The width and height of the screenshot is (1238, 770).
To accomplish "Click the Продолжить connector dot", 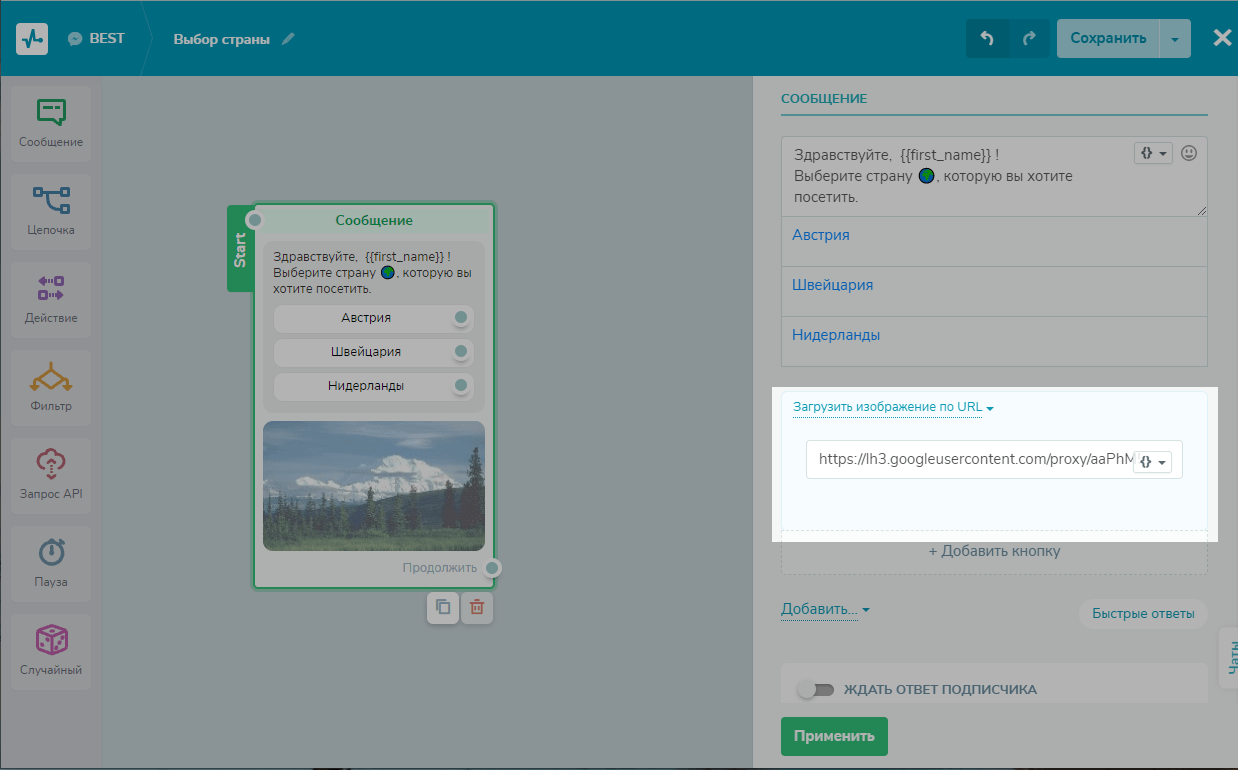I will (x=491, y=568).
